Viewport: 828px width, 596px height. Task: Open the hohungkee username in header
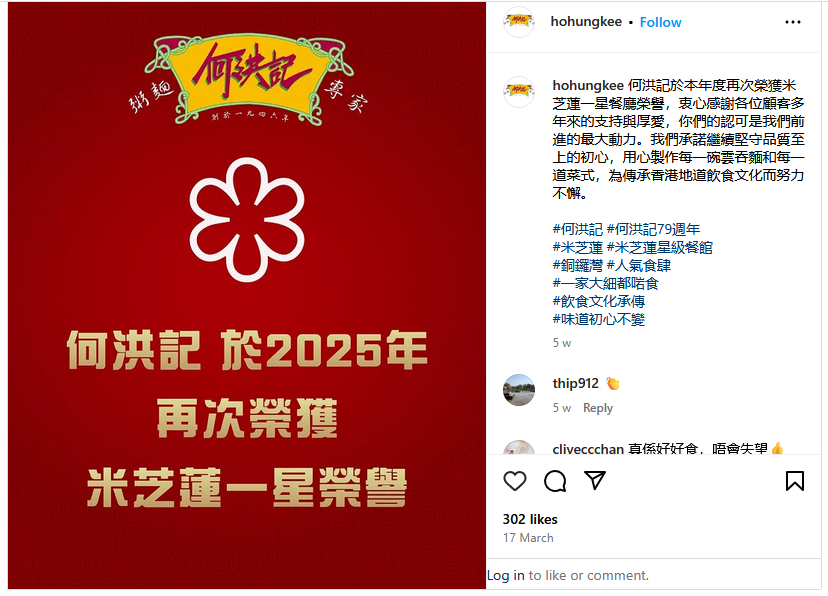(x=586, y=22)
